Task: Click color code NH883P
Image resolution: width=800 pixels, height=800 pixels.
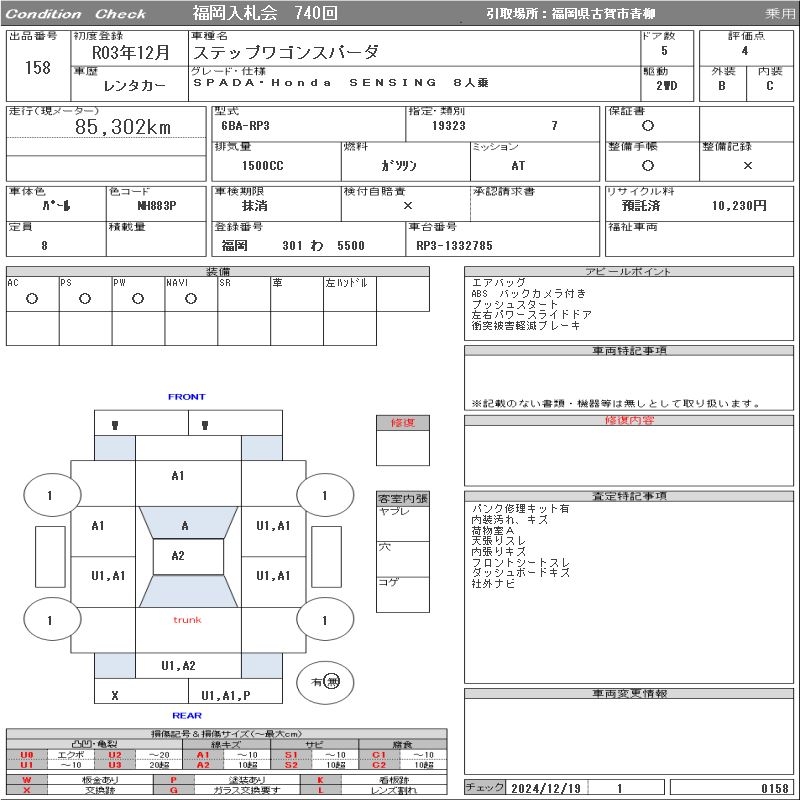Action: [157, 206]
